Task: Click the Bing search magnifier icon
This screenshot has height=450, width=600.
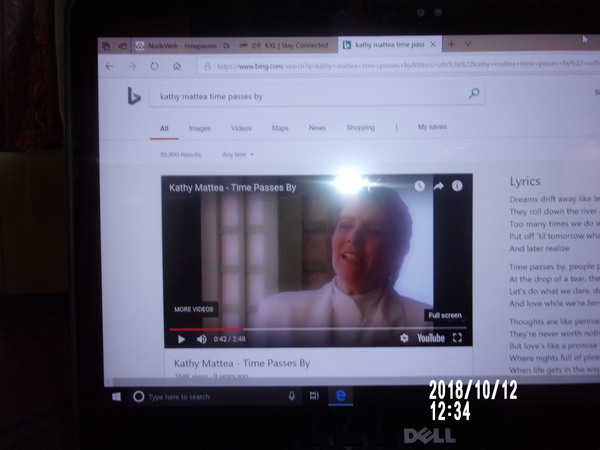Action: 474,94
